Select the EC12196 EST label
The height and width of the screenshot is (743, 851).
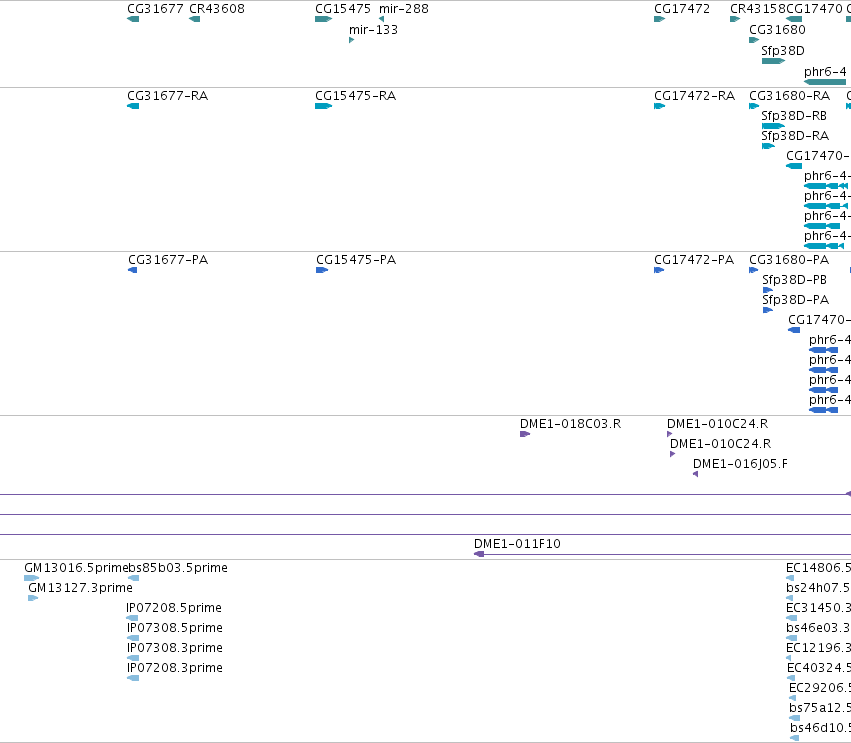coord(818,648)
